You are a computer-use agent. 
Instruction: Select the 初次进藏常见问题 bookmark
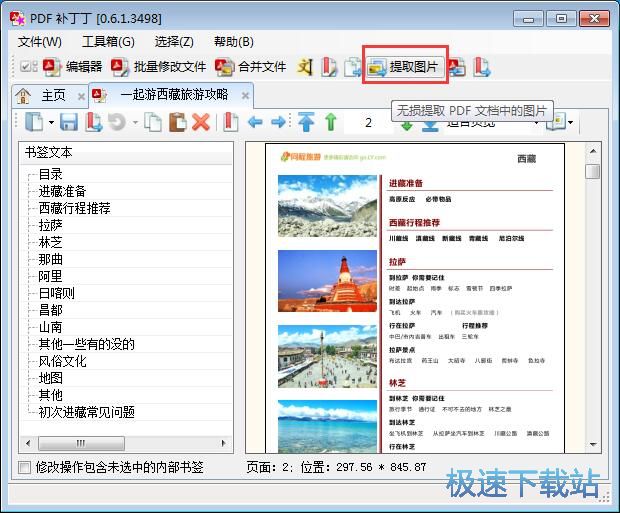(x=87, y=412)
